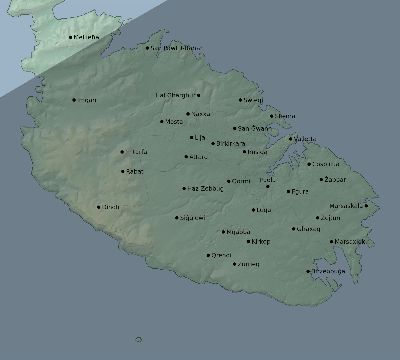
Task: Select the Qormi label
Action: [241, 181]
